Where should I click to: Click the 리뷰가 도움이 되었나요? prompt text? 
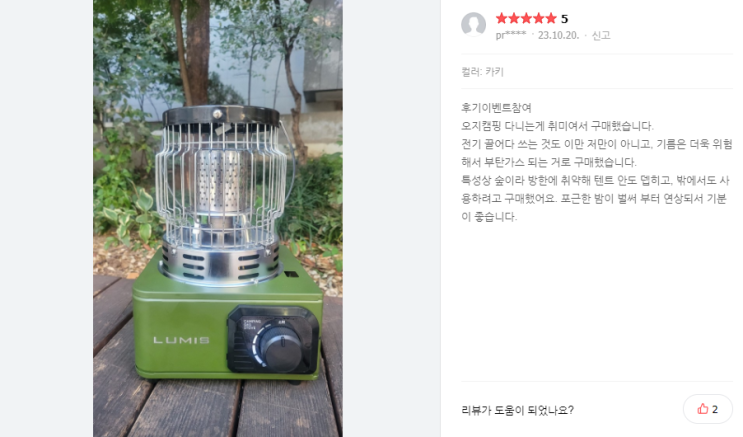pos(517,410)
